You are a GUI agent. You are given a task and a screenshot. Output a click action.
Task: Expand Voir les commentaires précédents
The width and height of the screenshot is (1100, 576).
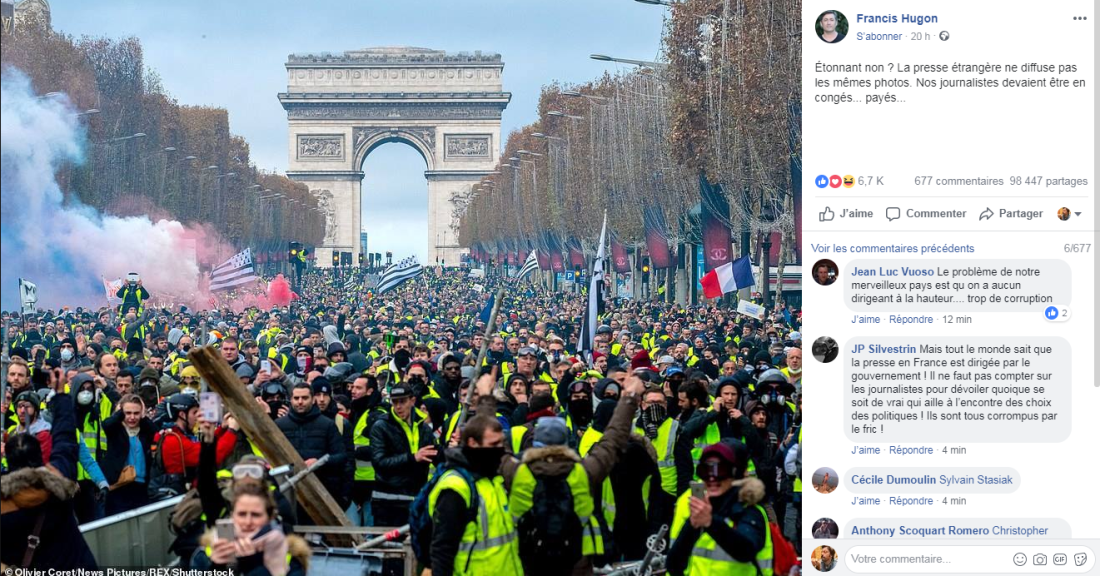(892, 248)
